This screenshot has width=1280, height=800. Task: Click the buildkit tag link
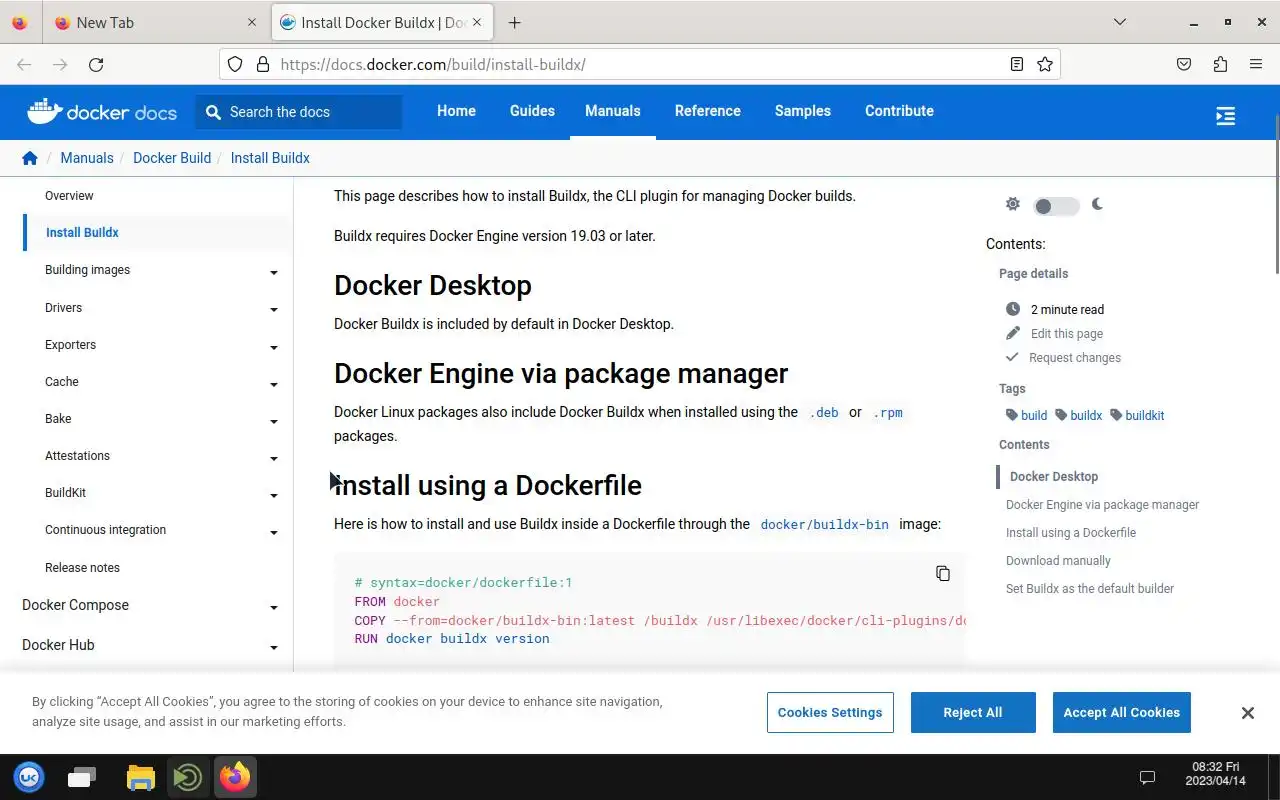click(x=1137, y=415)
